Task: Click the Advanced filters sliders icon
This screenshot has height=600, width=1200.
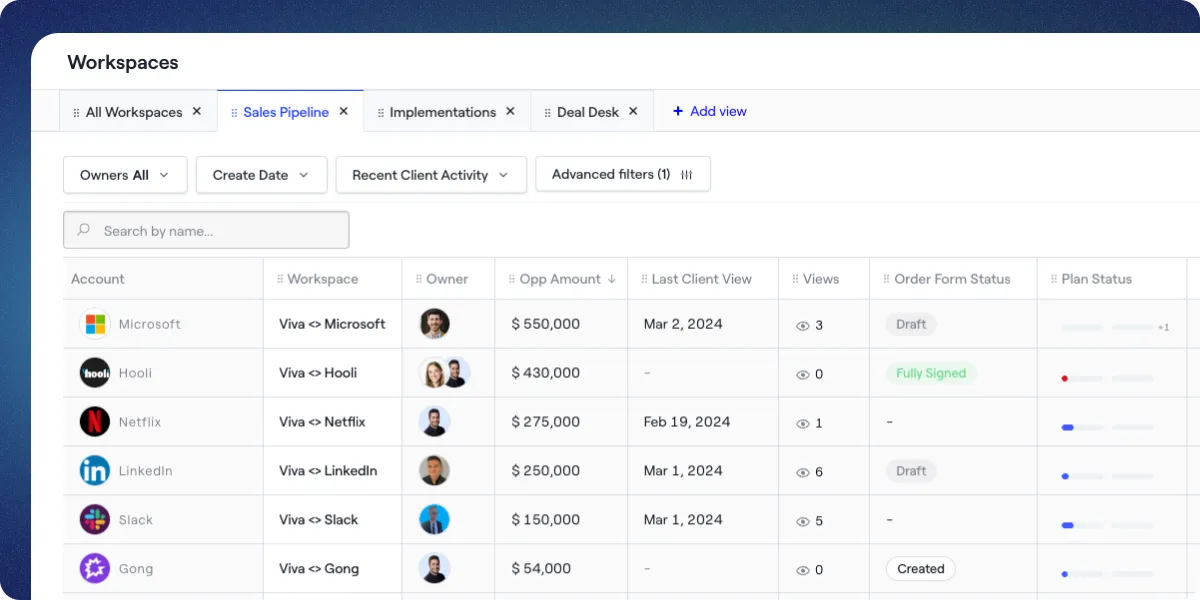Action: pos(686,174)
